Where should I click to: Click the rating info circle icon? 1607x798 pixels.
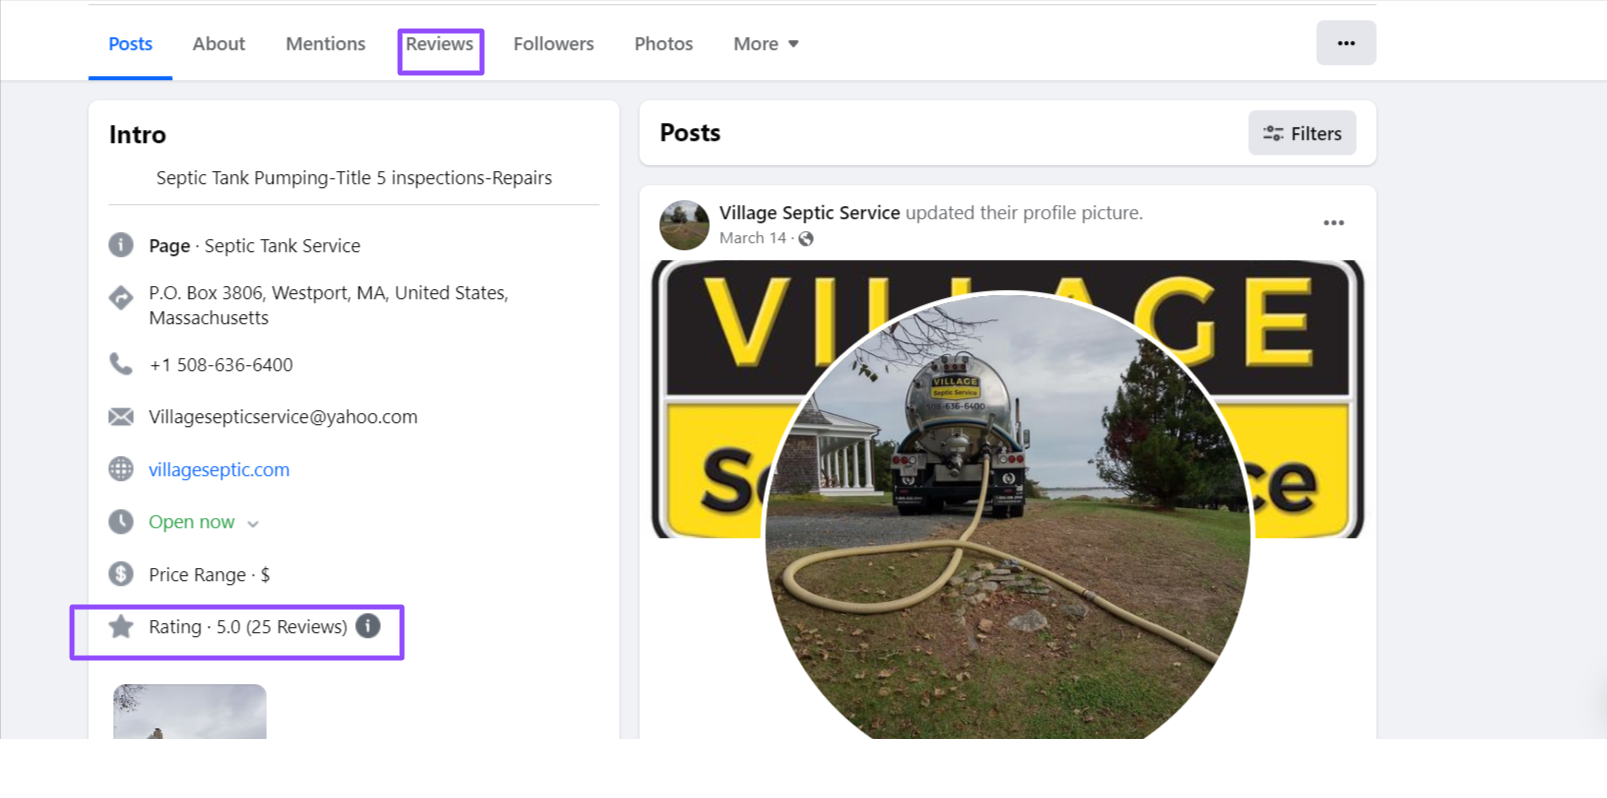tap(368, 626)
